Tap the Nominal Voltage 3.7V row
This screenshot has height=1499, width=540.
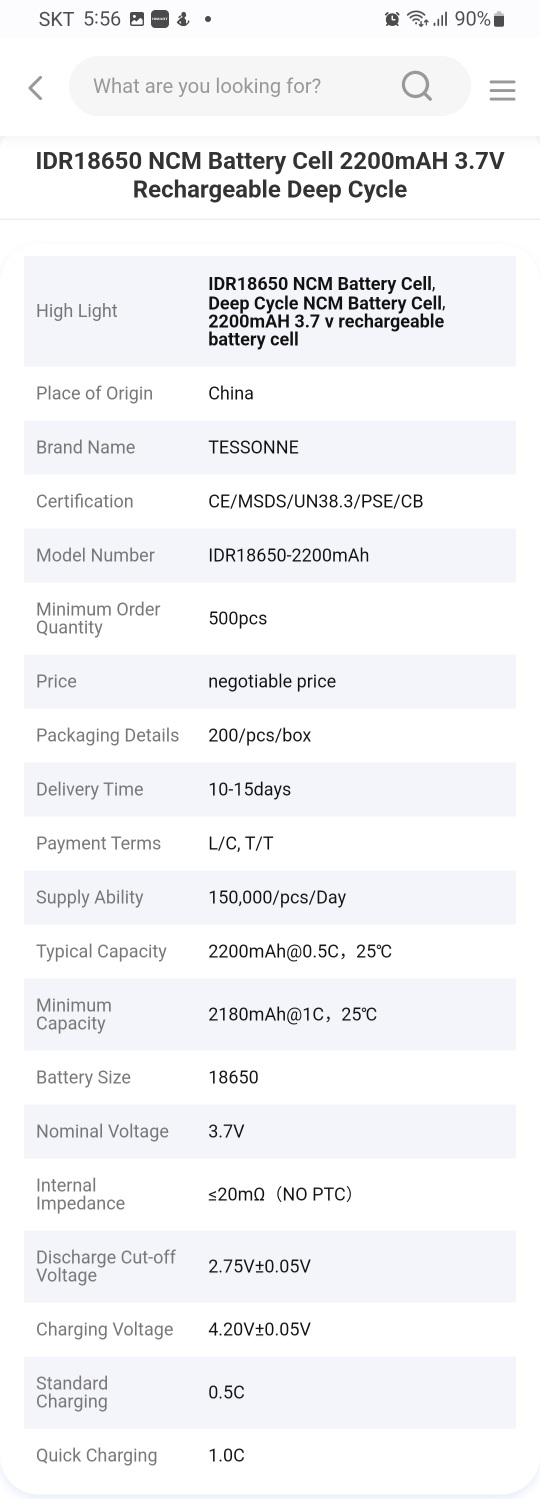270,1131
